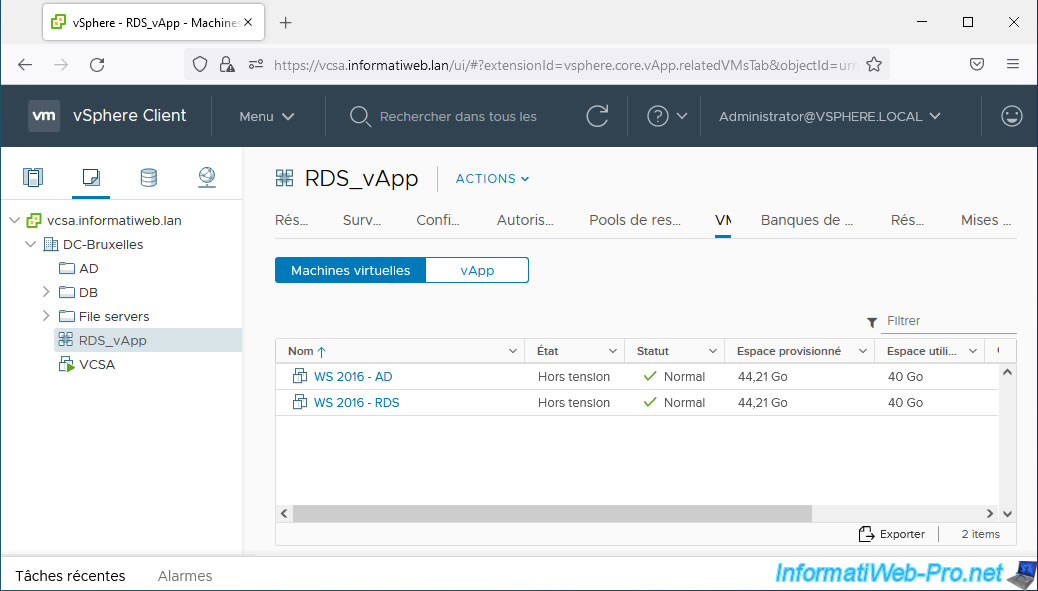The height and width of the screenshot is (591, 1038).
Task: Click the vSphere refresh icon
Action: coord(597,116)
